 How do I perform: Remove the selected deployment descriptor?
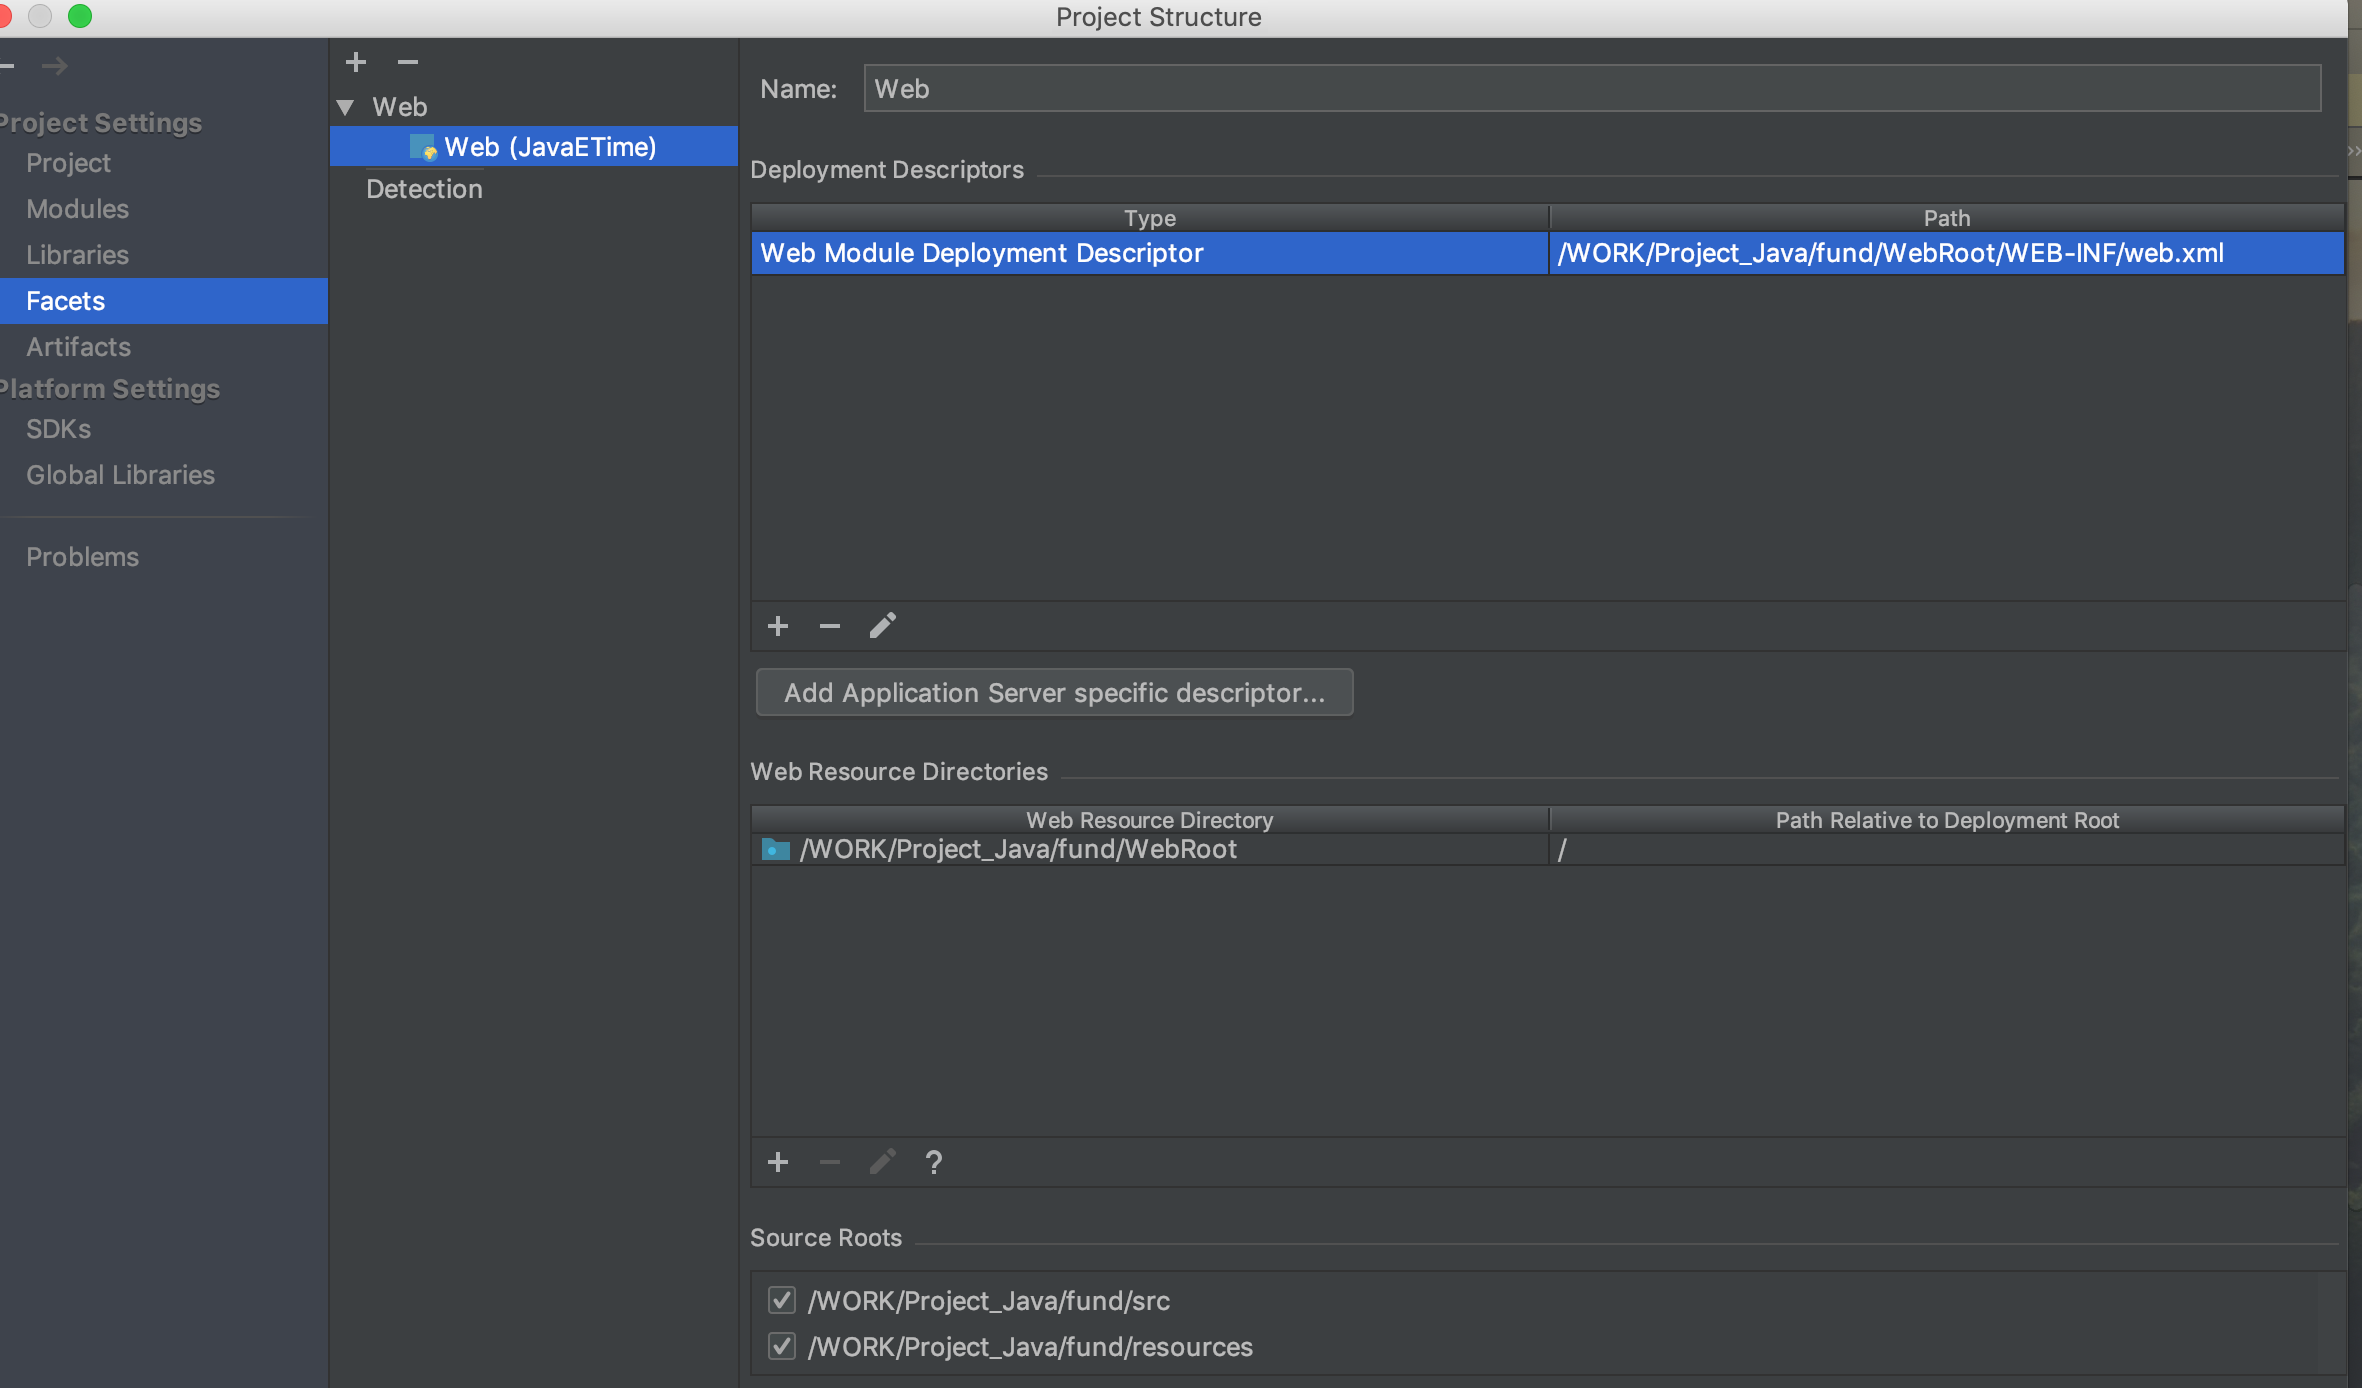(x=830, y=626)
